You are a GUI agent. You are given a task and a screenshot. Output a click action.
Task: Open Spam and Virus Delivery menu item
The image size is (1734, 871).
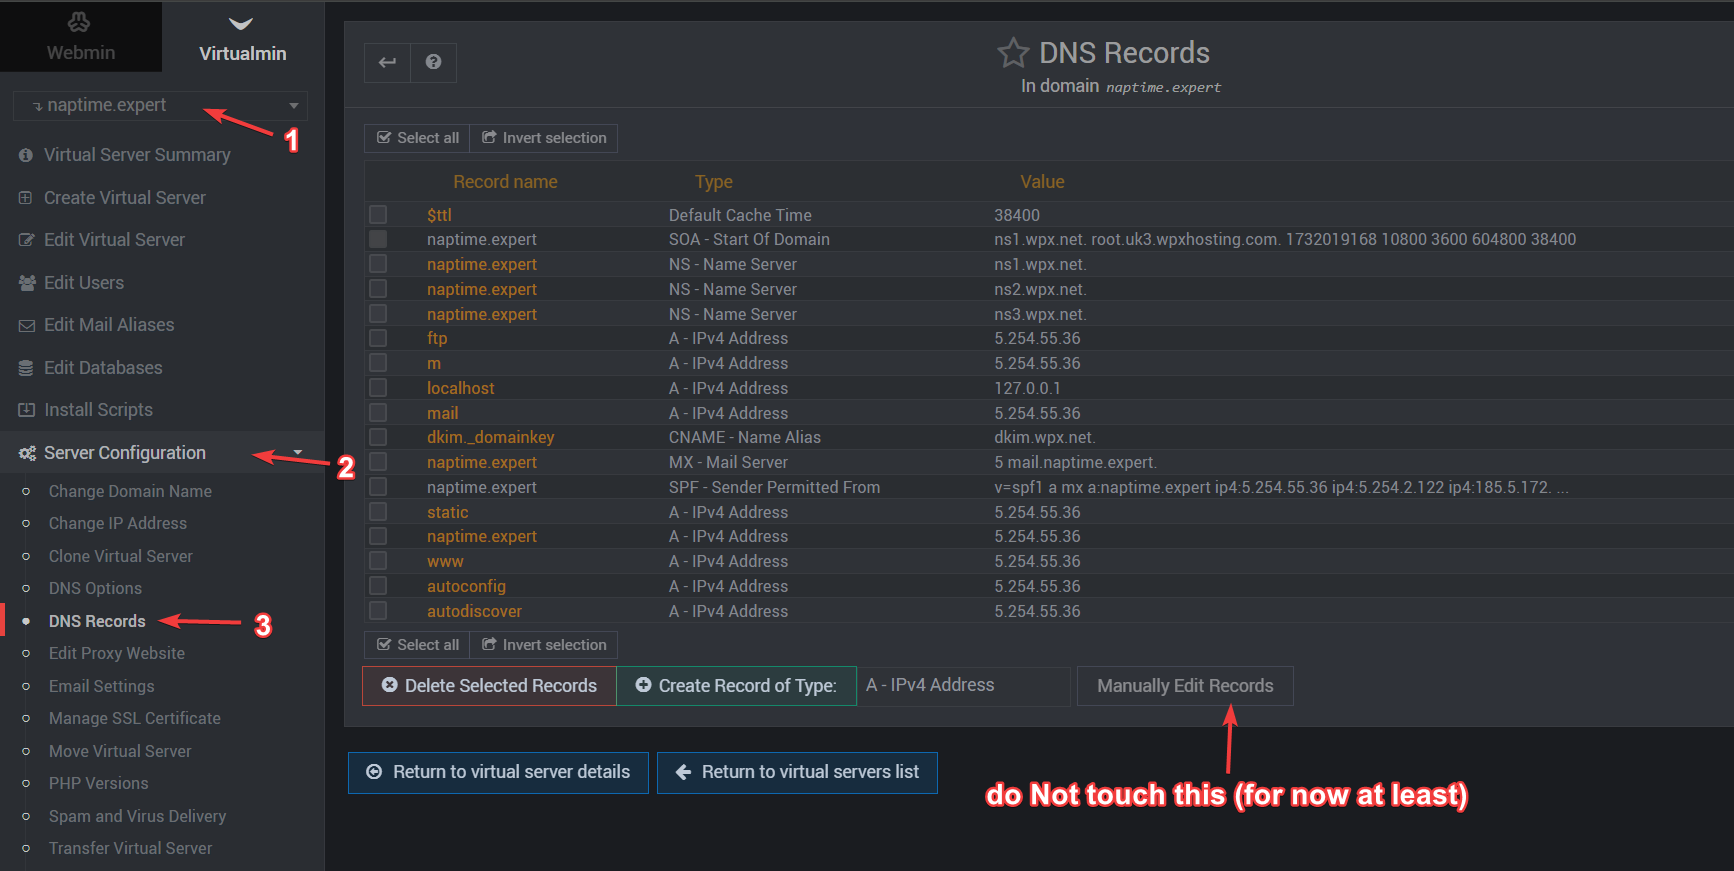pos(137,816)
